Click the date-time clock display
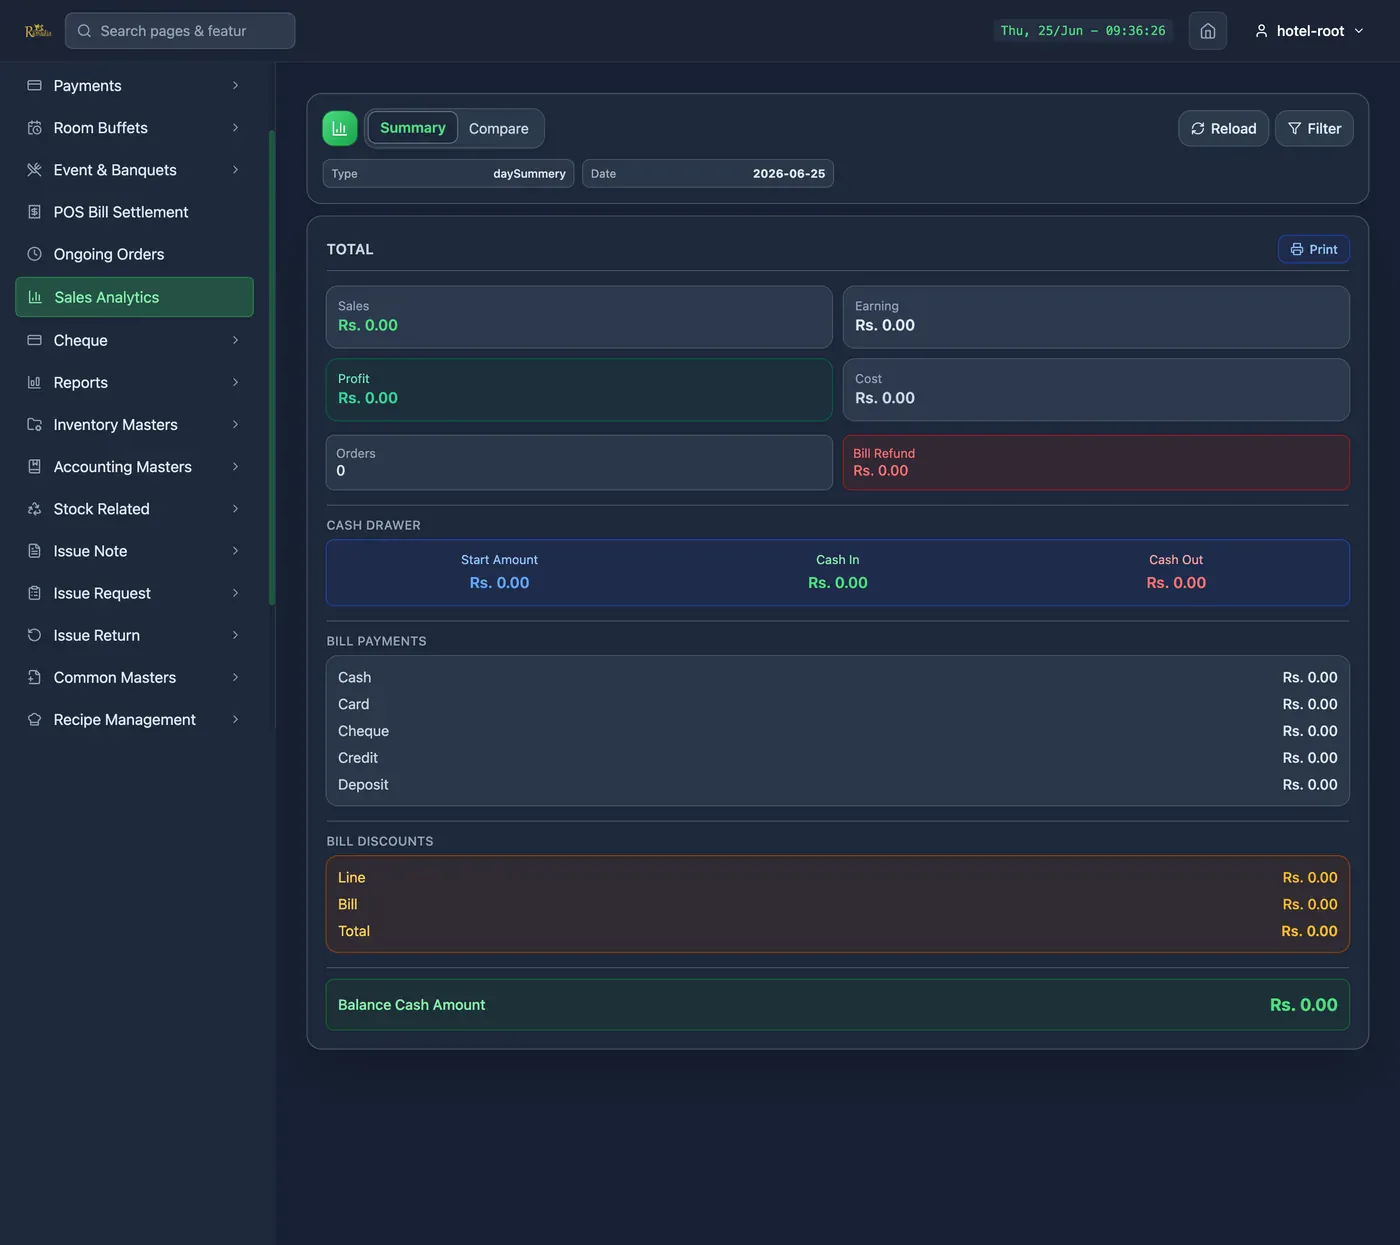Viewport: 1400px width, 1245px height. (1083, 31)
